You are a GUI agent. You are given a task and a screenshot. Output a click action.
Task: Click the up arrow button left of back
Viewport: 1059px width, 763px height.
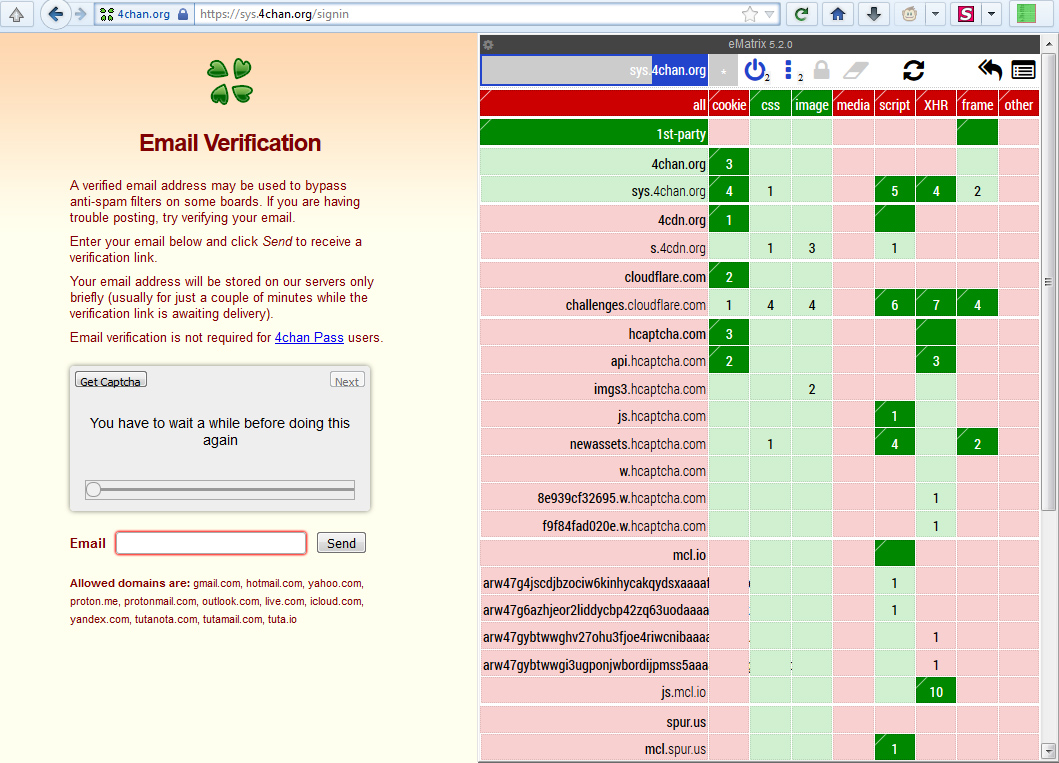[17, 14]
